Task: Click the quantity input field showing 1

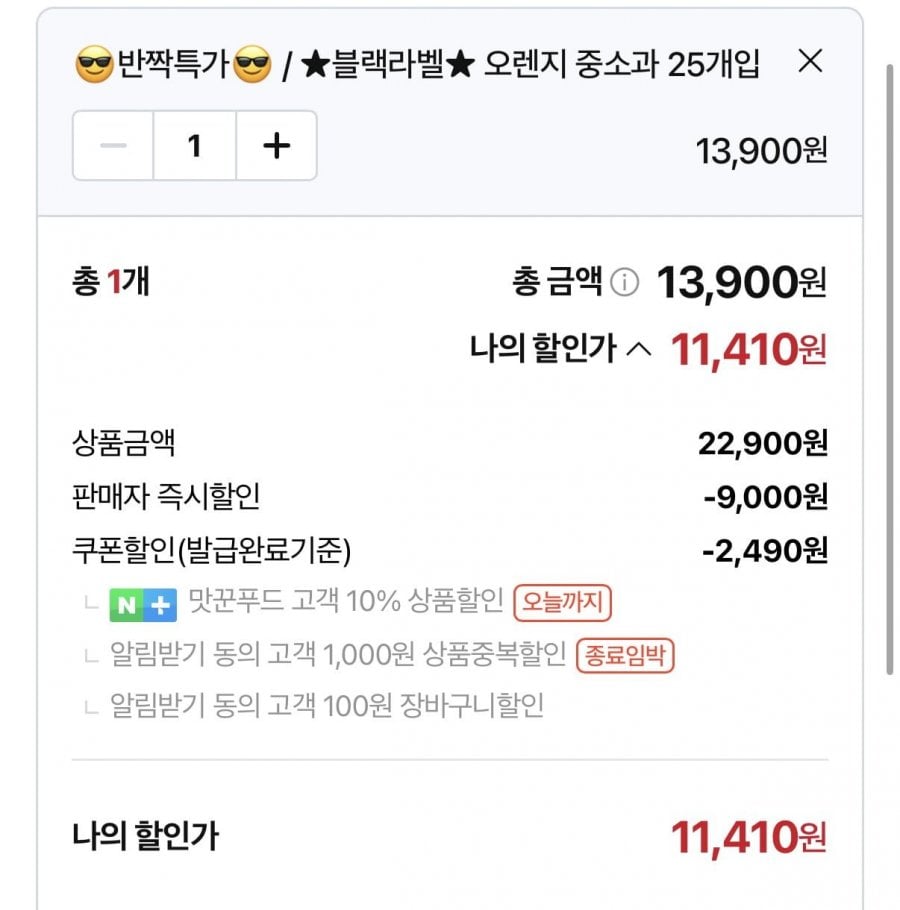Action: tap(195, 146)
